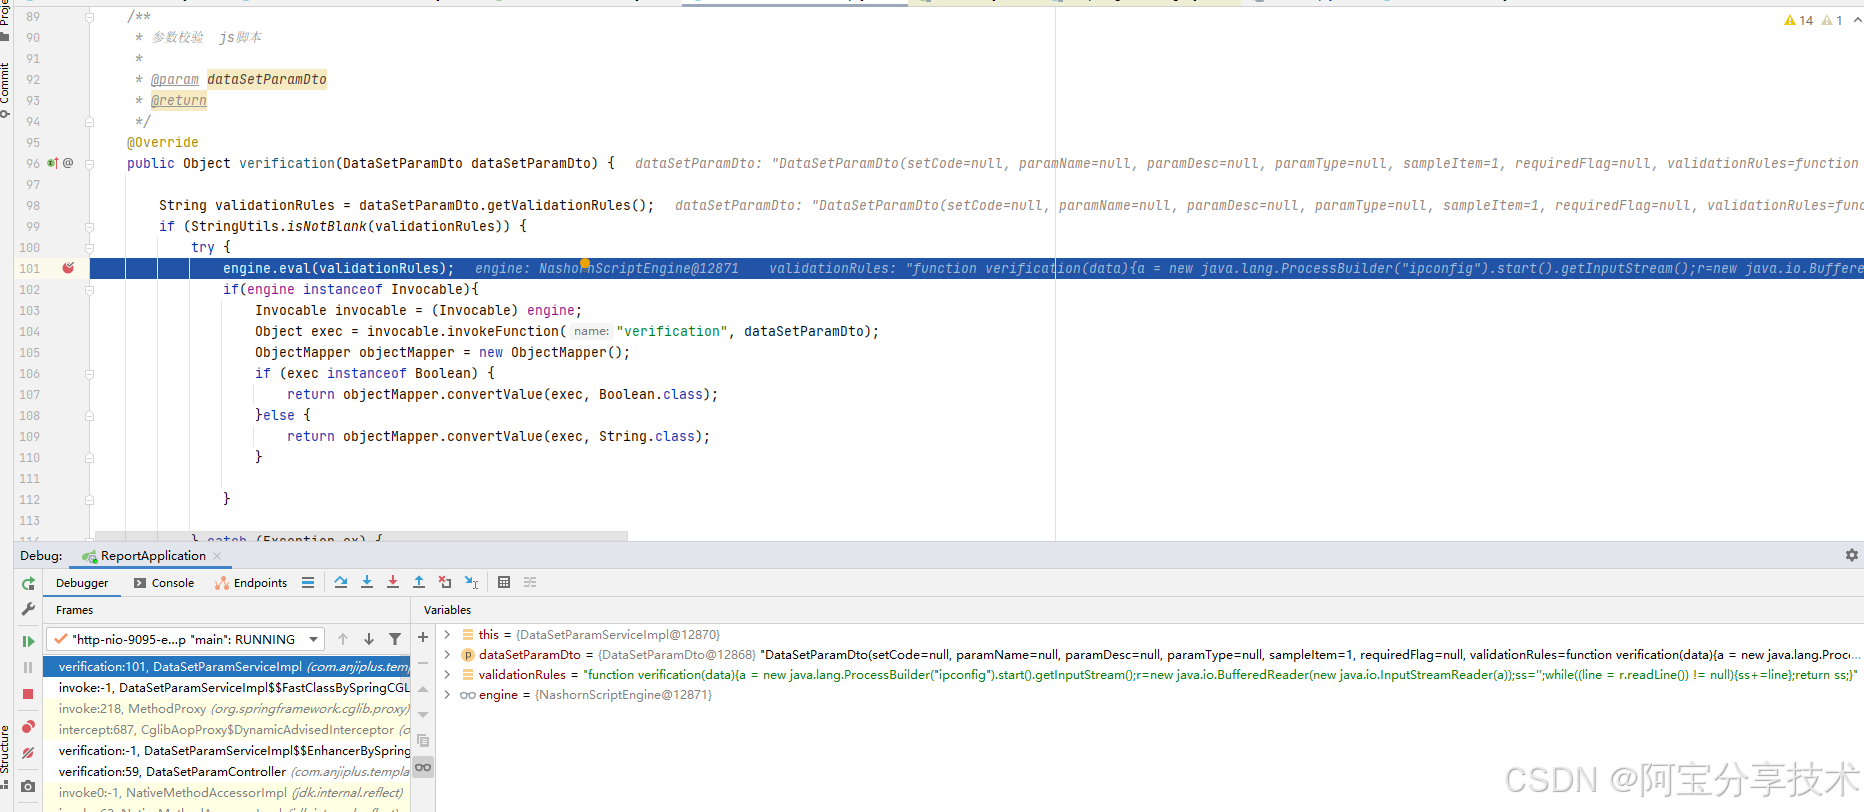Click the Run to Cursor icon
Screen dimensions: 1864x812
pos(471,582)
